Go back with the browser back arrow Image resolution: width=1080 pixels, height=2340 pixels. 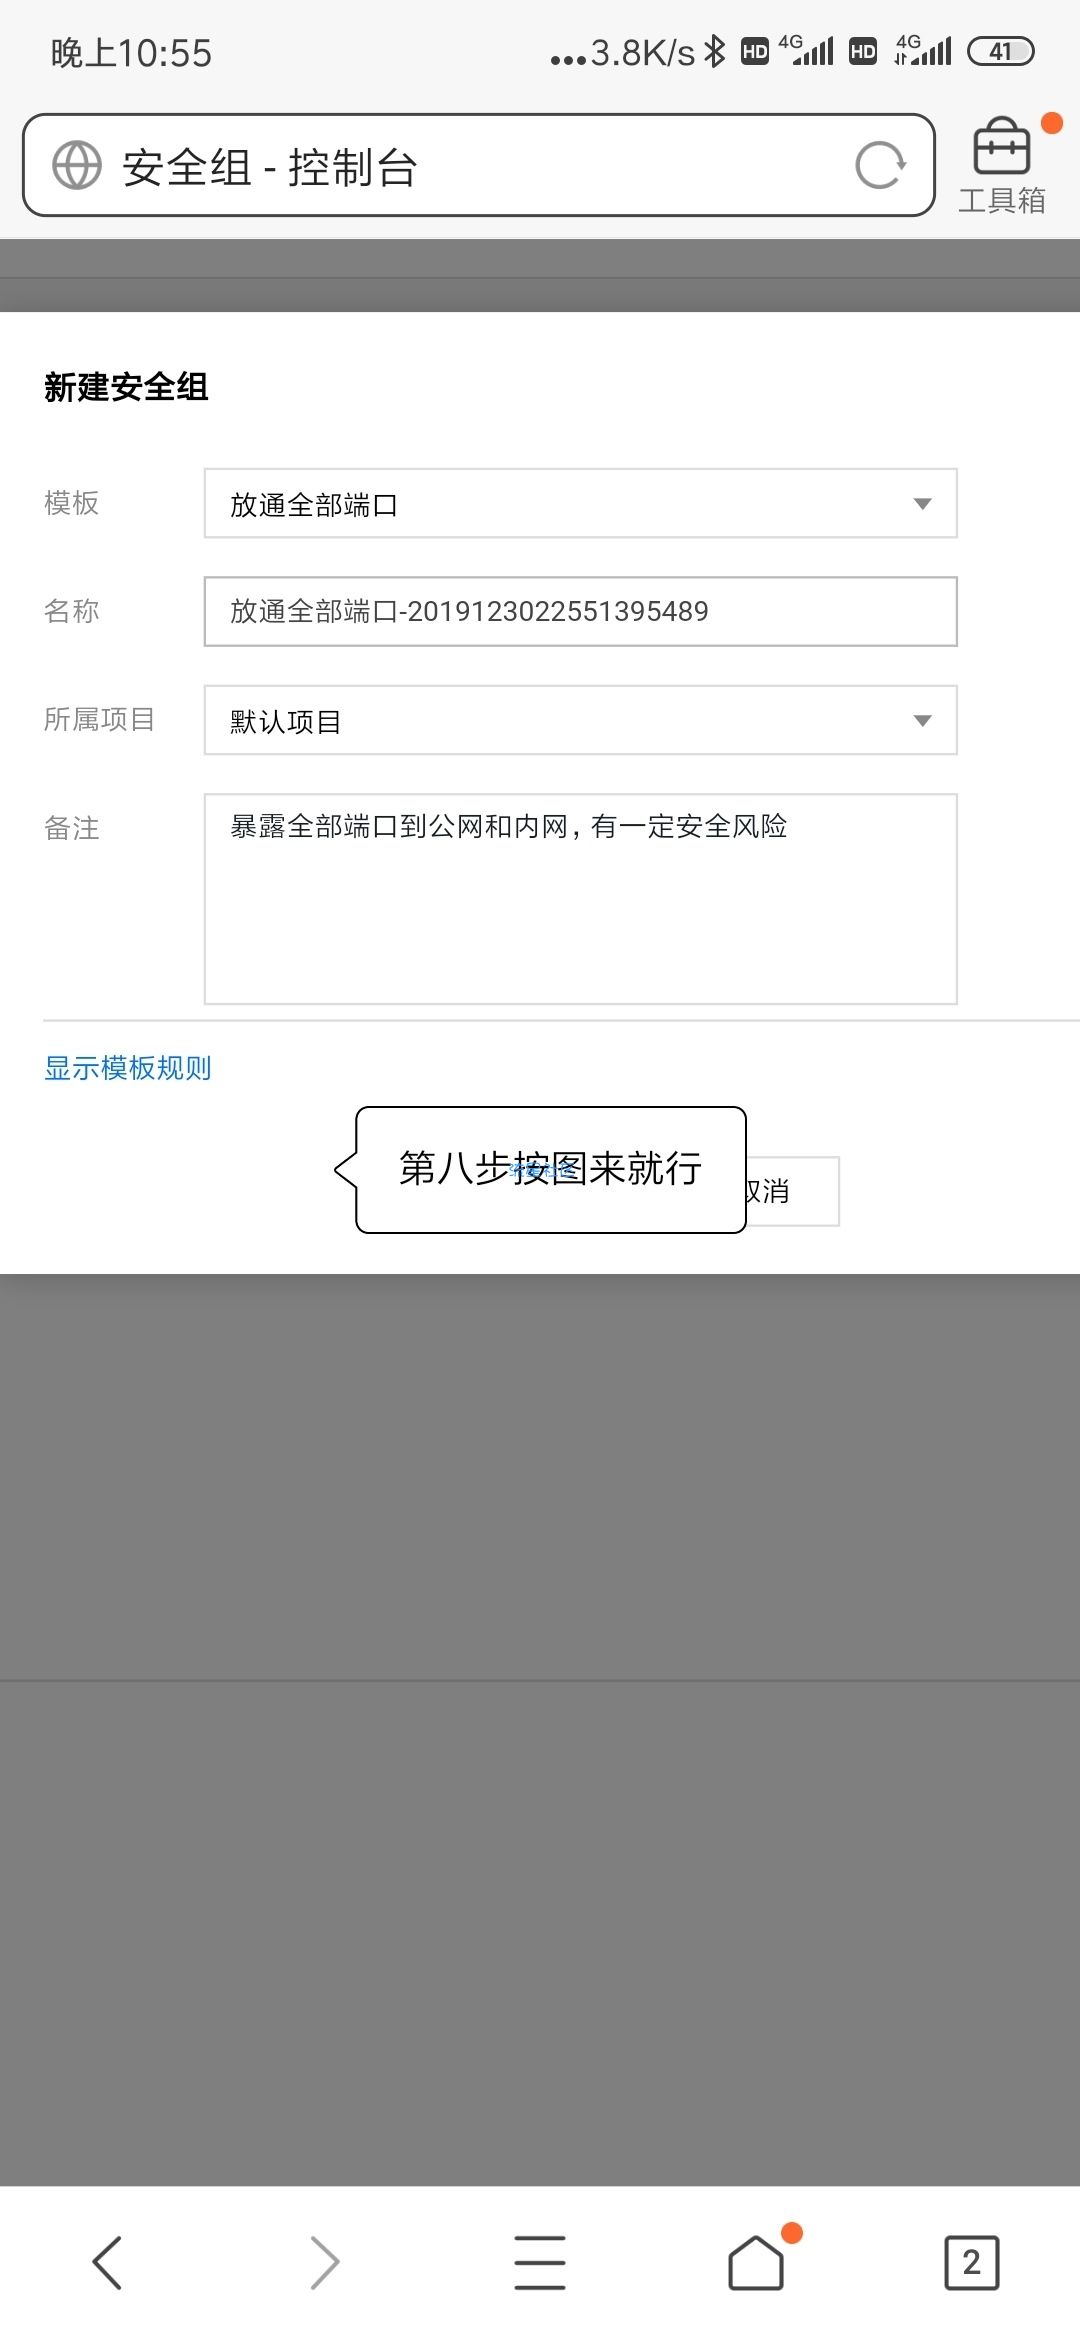point(107,2262)
